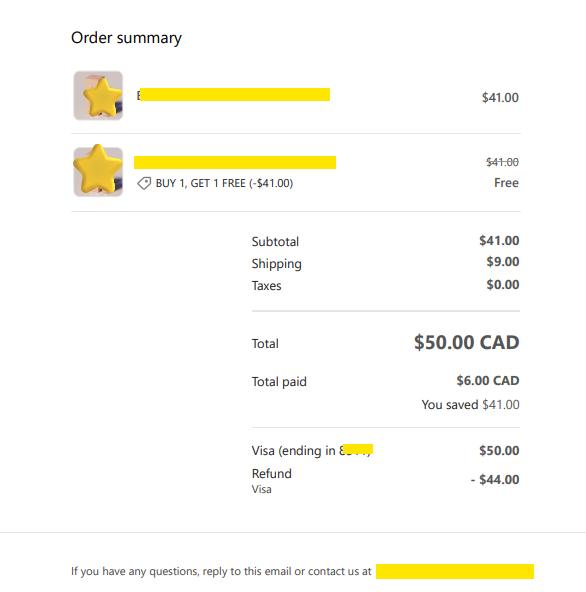Select the Shipping amount $9.00
Image resolution: width=586 pixels, height=592 pixels.
pos(503,262)
